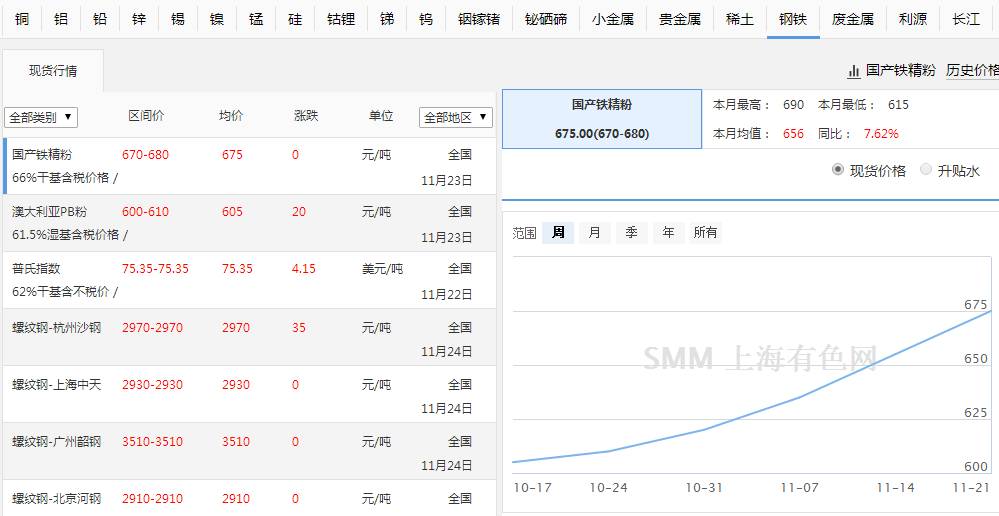Go to the 铟镓锗 tab
Screen dimensions: 999x516
point(478,19)
